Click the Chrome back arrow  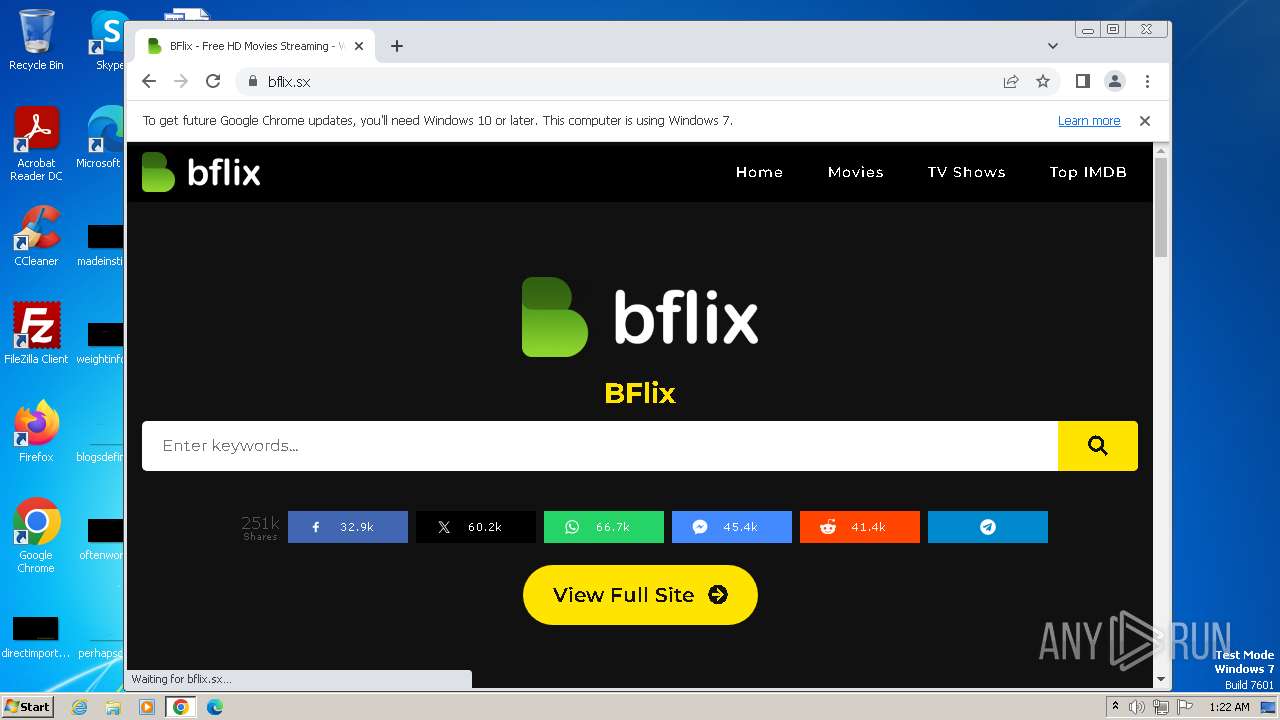(x=149, y=81)
